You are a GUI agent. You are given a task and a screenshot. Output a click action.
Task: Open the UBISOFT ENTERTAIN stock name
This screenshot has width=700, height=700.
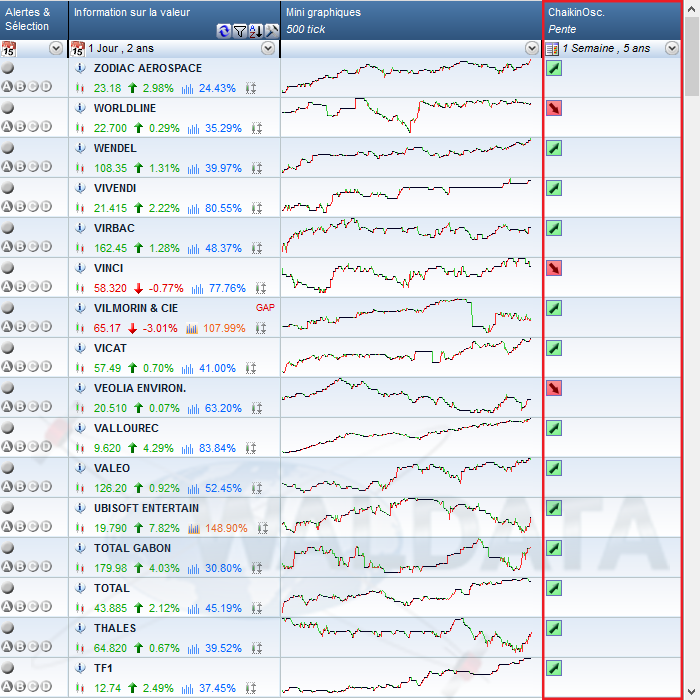pos(146,508)
